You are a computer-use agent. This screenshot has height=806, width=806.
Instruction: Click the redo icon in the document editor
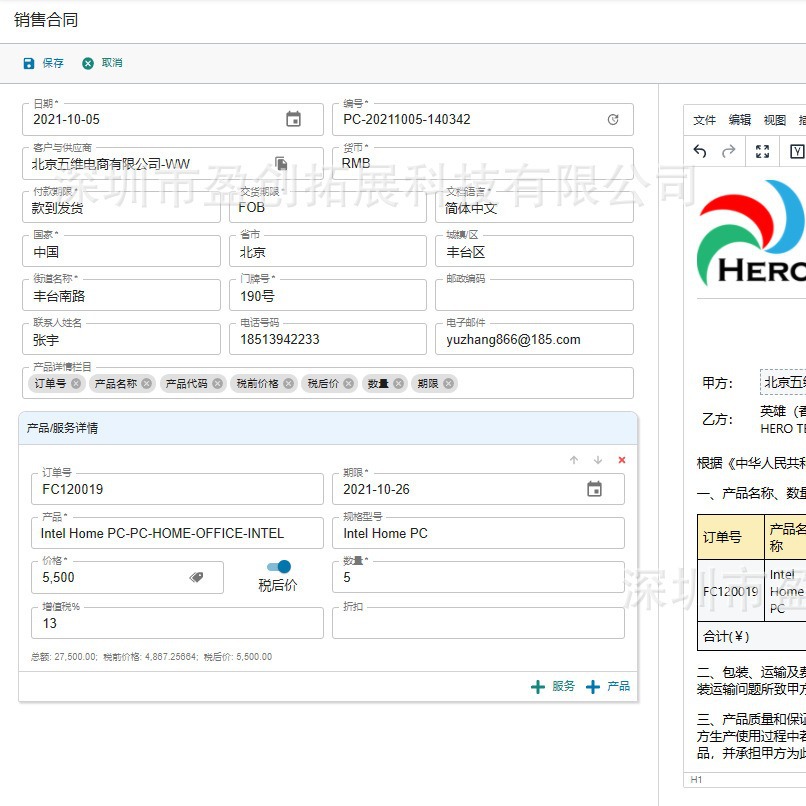tap(728, 151)
